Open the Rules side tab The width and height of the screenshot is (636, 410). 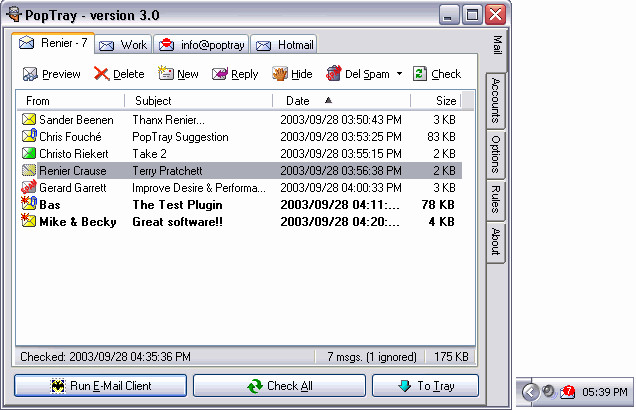496,199
